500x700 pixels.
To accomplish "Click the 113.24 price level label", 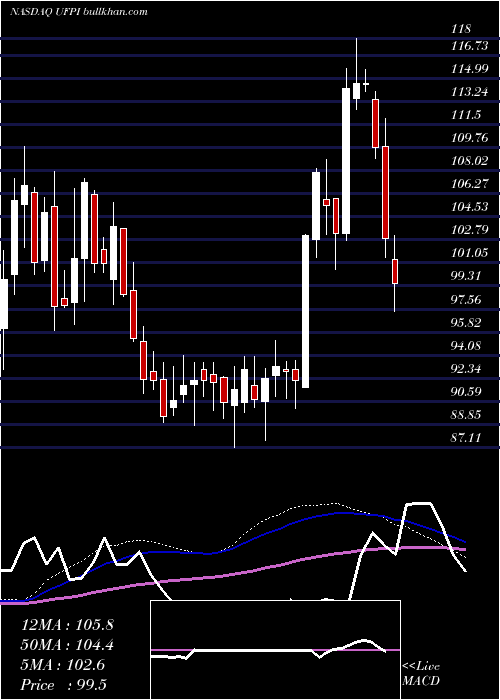I will point(469,92).
